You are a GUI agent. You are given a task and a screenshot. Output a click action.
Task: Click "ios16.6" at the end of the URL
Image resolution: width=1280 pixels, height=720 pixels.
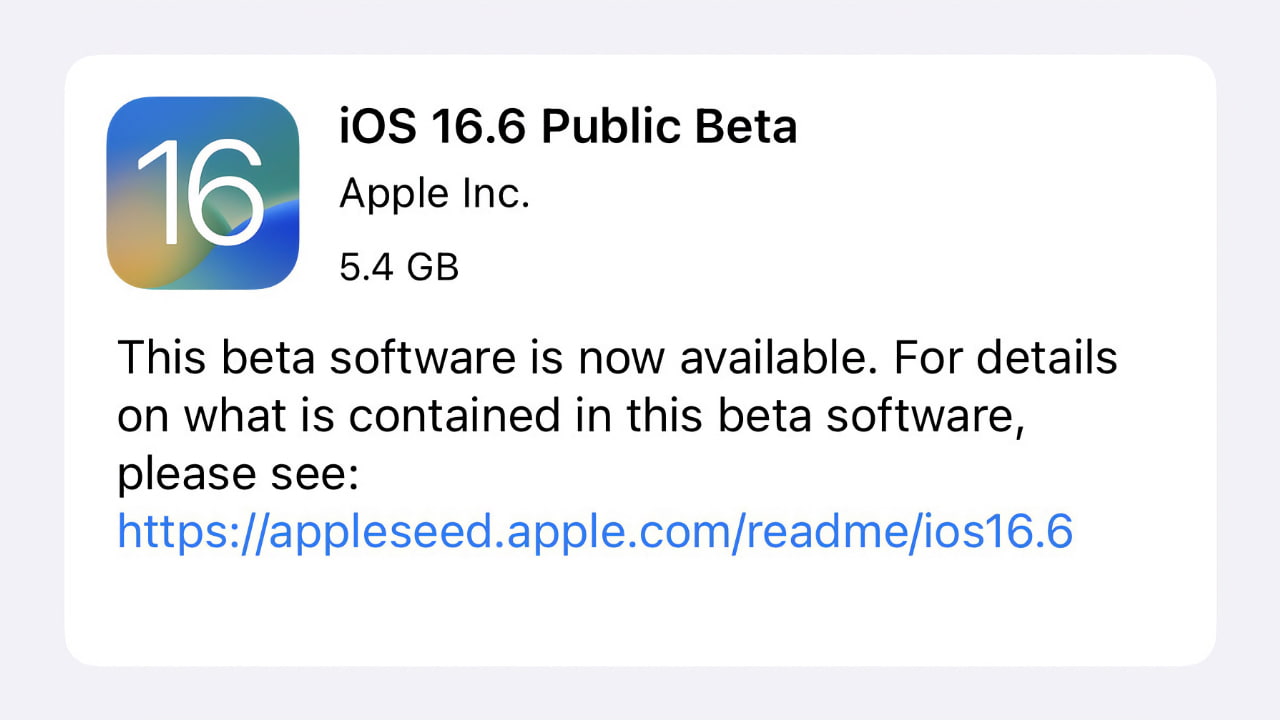point(1011,531)
